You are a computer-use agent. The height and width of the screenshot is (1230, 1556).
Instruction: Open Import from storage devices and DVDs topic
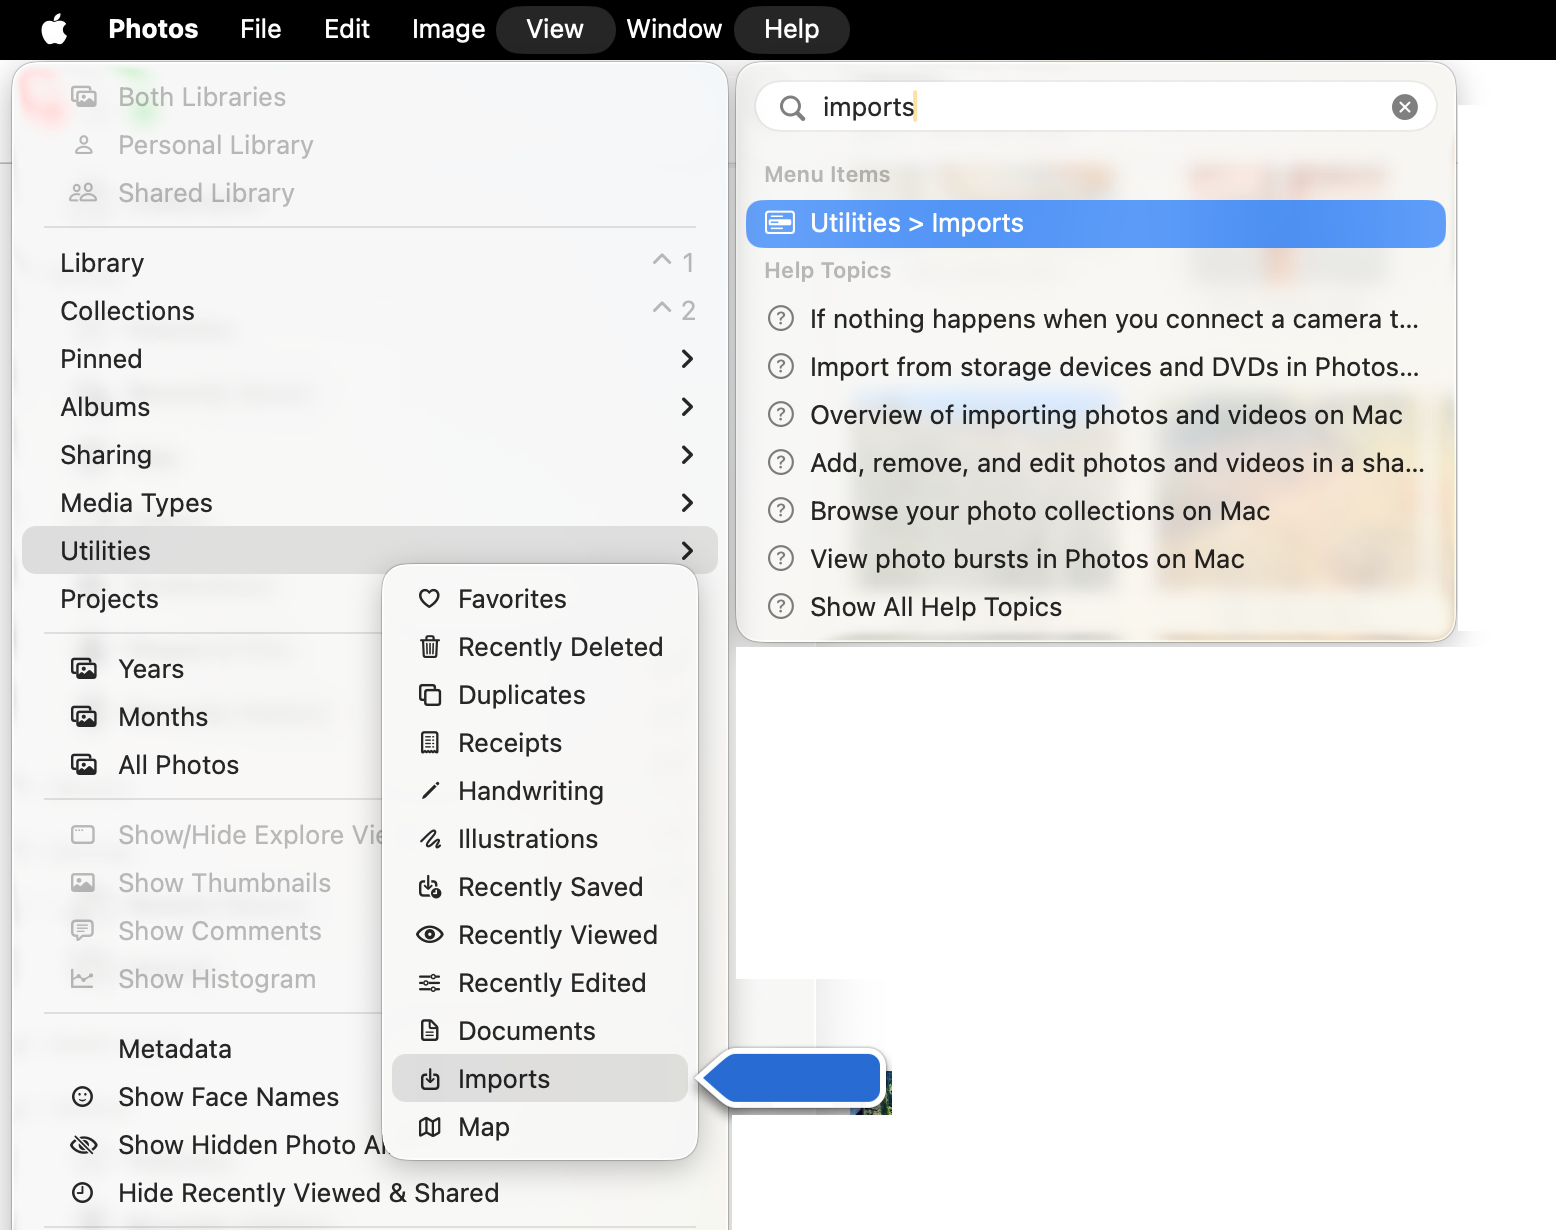pos(1096,367)
